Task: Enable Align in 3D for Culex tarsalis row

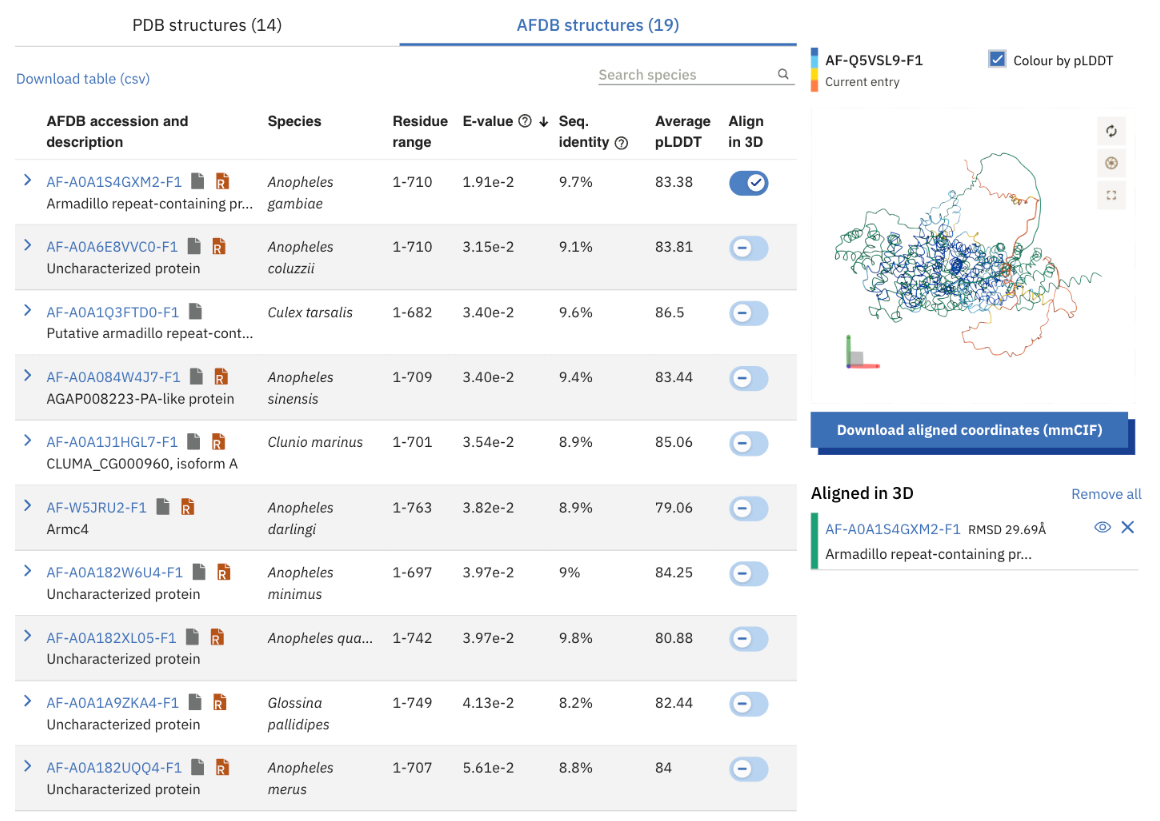Action: coord(748,313)
